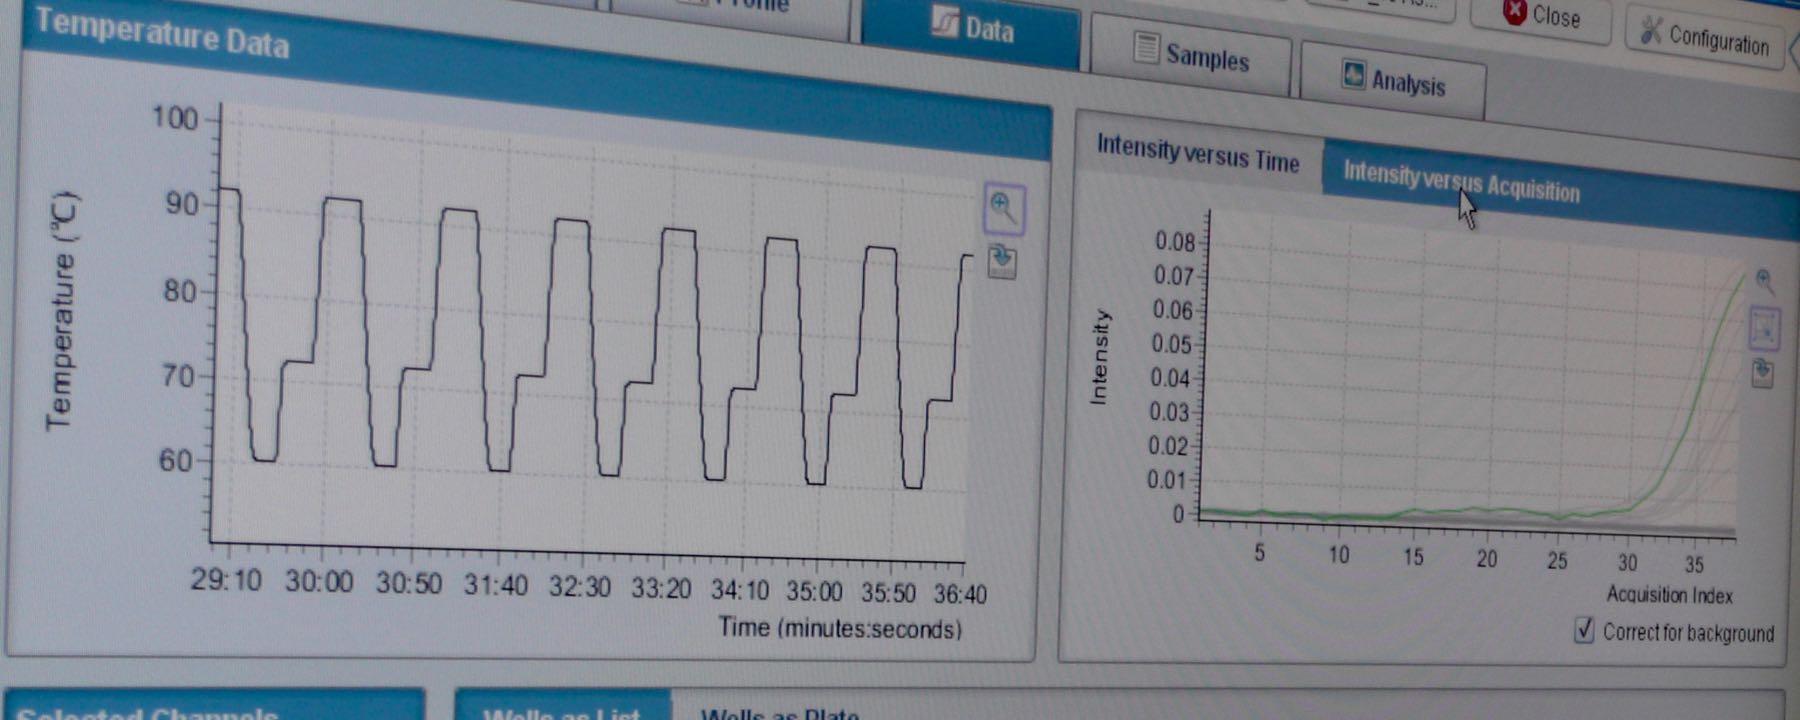1800x720 pixels.
Task: Show the Intensity versus Time view
Action: tap(1197, 154)
